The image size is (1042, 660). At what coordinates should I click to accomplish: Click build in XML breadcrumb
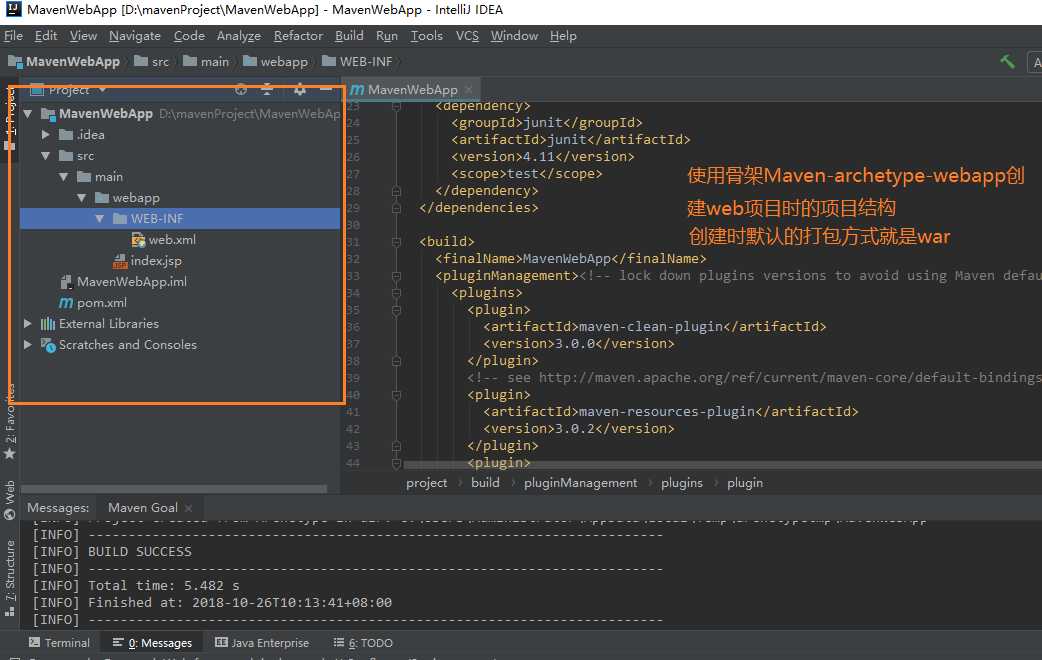485,483
